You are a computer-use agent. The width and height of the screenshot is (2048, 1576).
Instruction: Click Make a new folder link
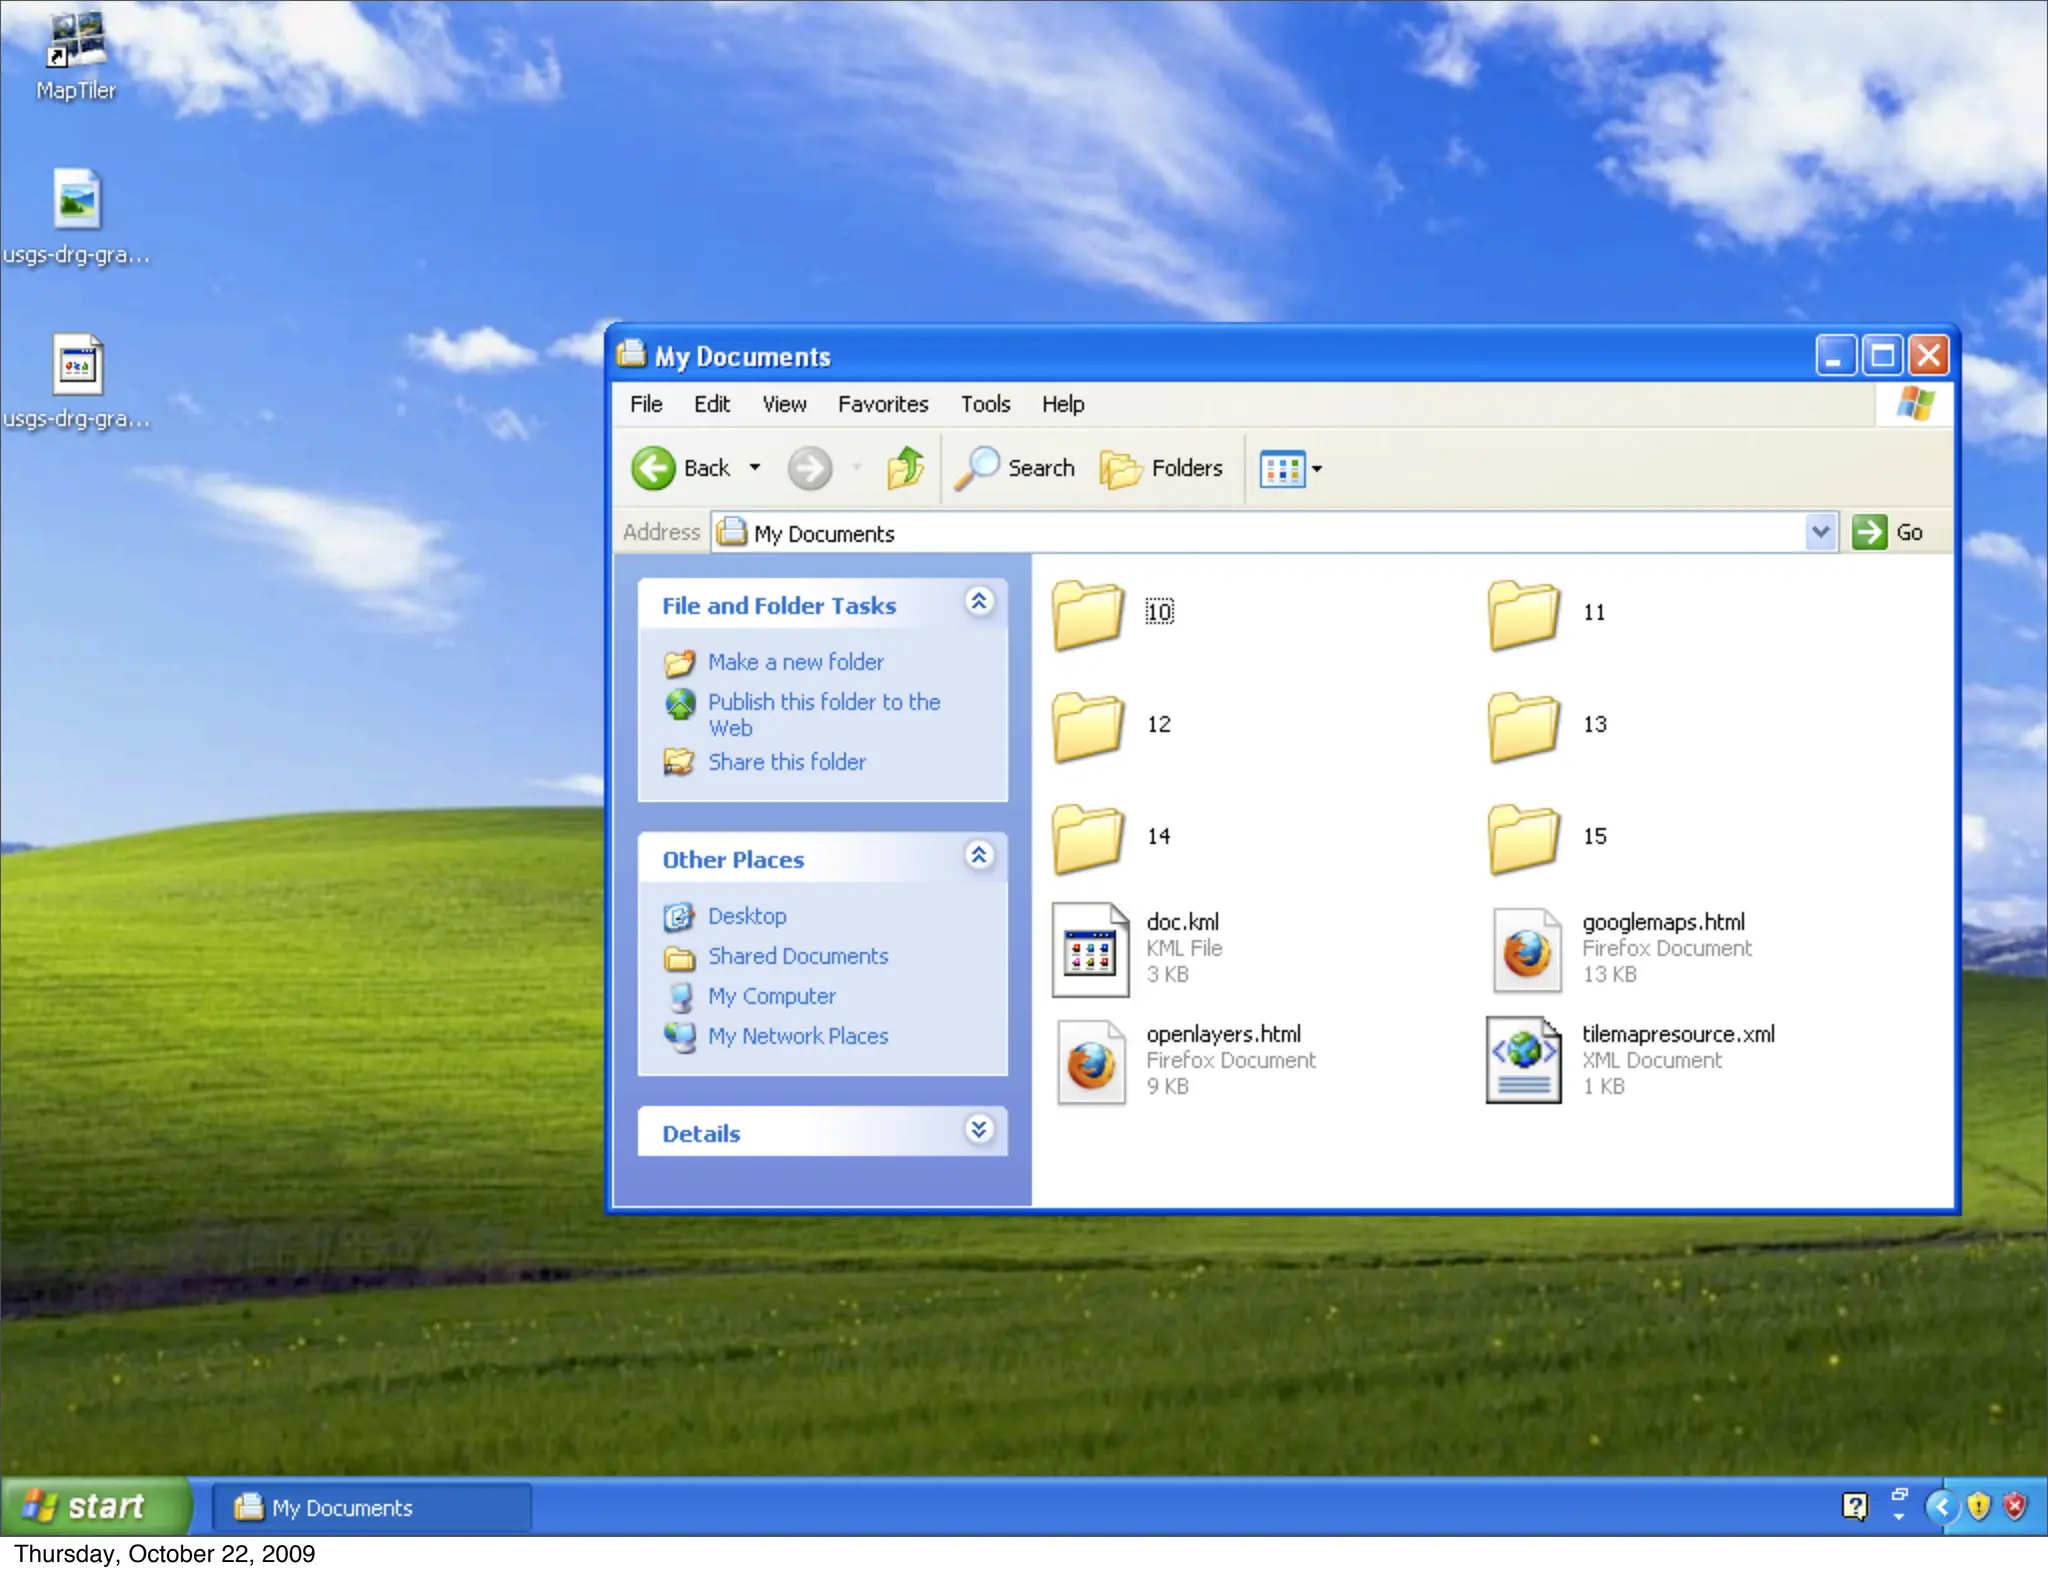[x=795, y=662]
